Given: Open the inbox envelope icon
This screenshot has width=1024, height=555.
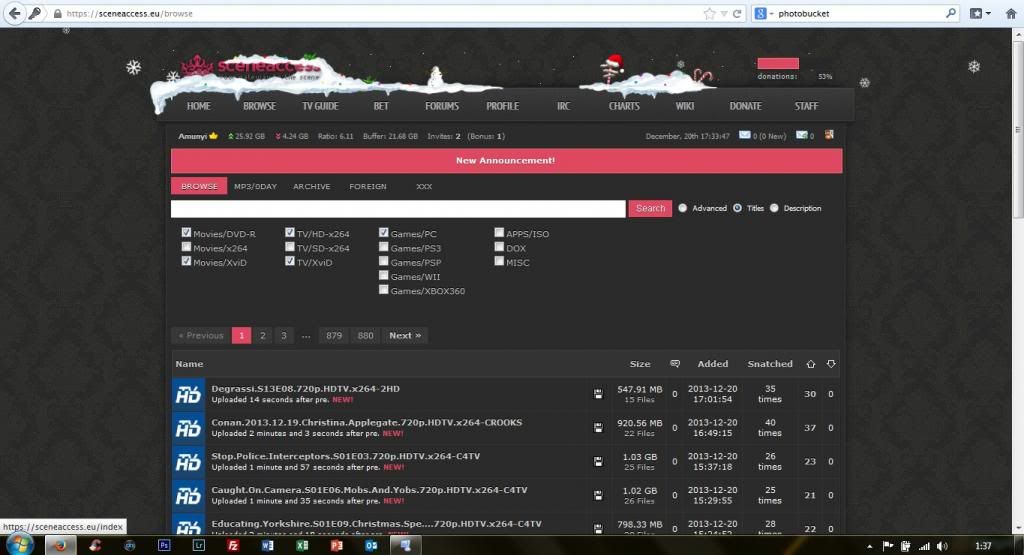Looking at the screenshot, I should 744,135.
